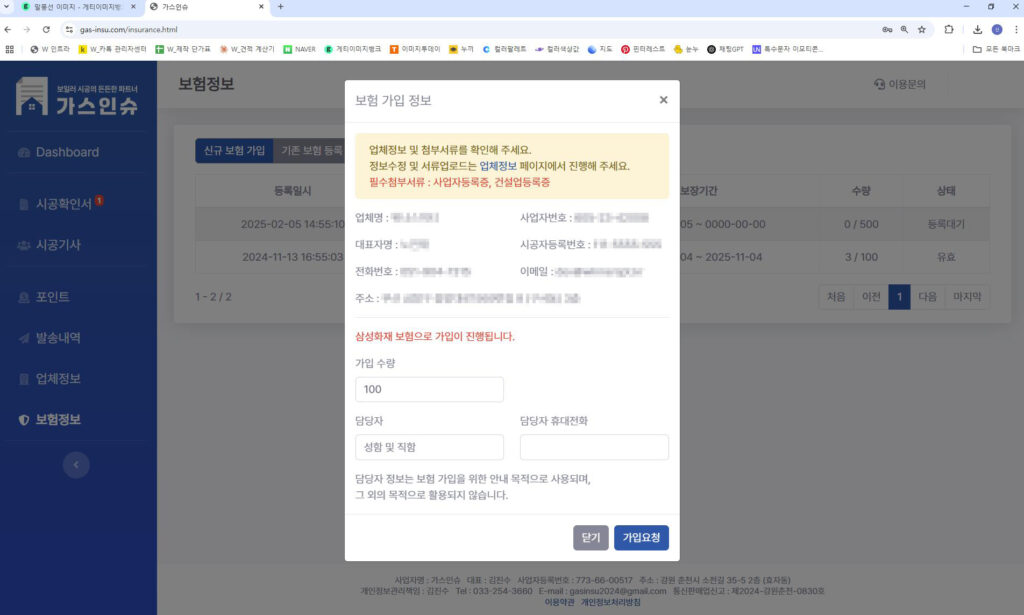Switch to the 신규 보험 가입 tab
Screen dimensions: 1024x615
(x=233, y=151)
